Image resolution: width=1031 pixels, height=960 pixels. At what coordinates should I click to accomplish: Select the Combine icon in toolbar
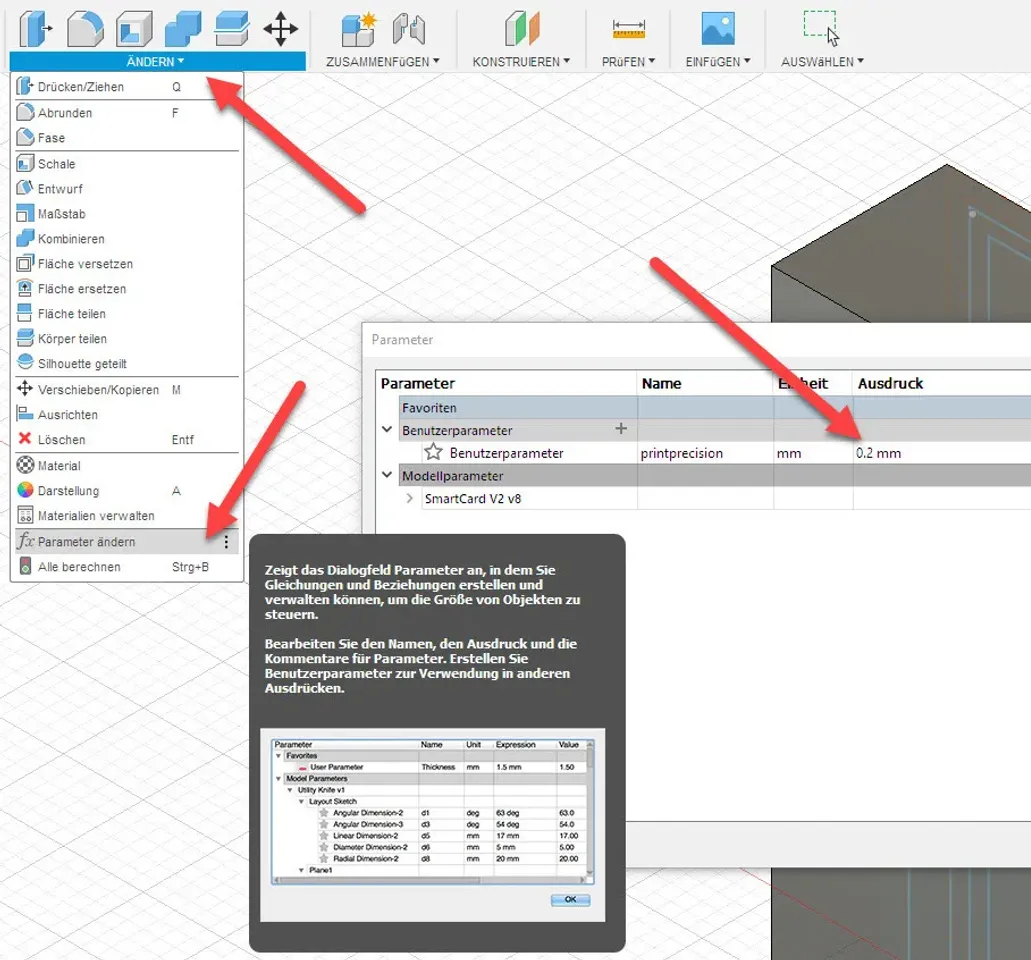pos(183,28)
